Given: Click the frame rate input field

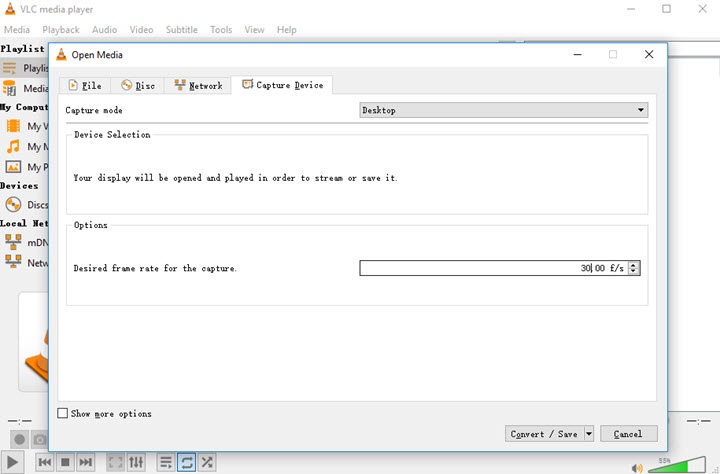Looking at the screenshot, I should (x=494, y=268).
